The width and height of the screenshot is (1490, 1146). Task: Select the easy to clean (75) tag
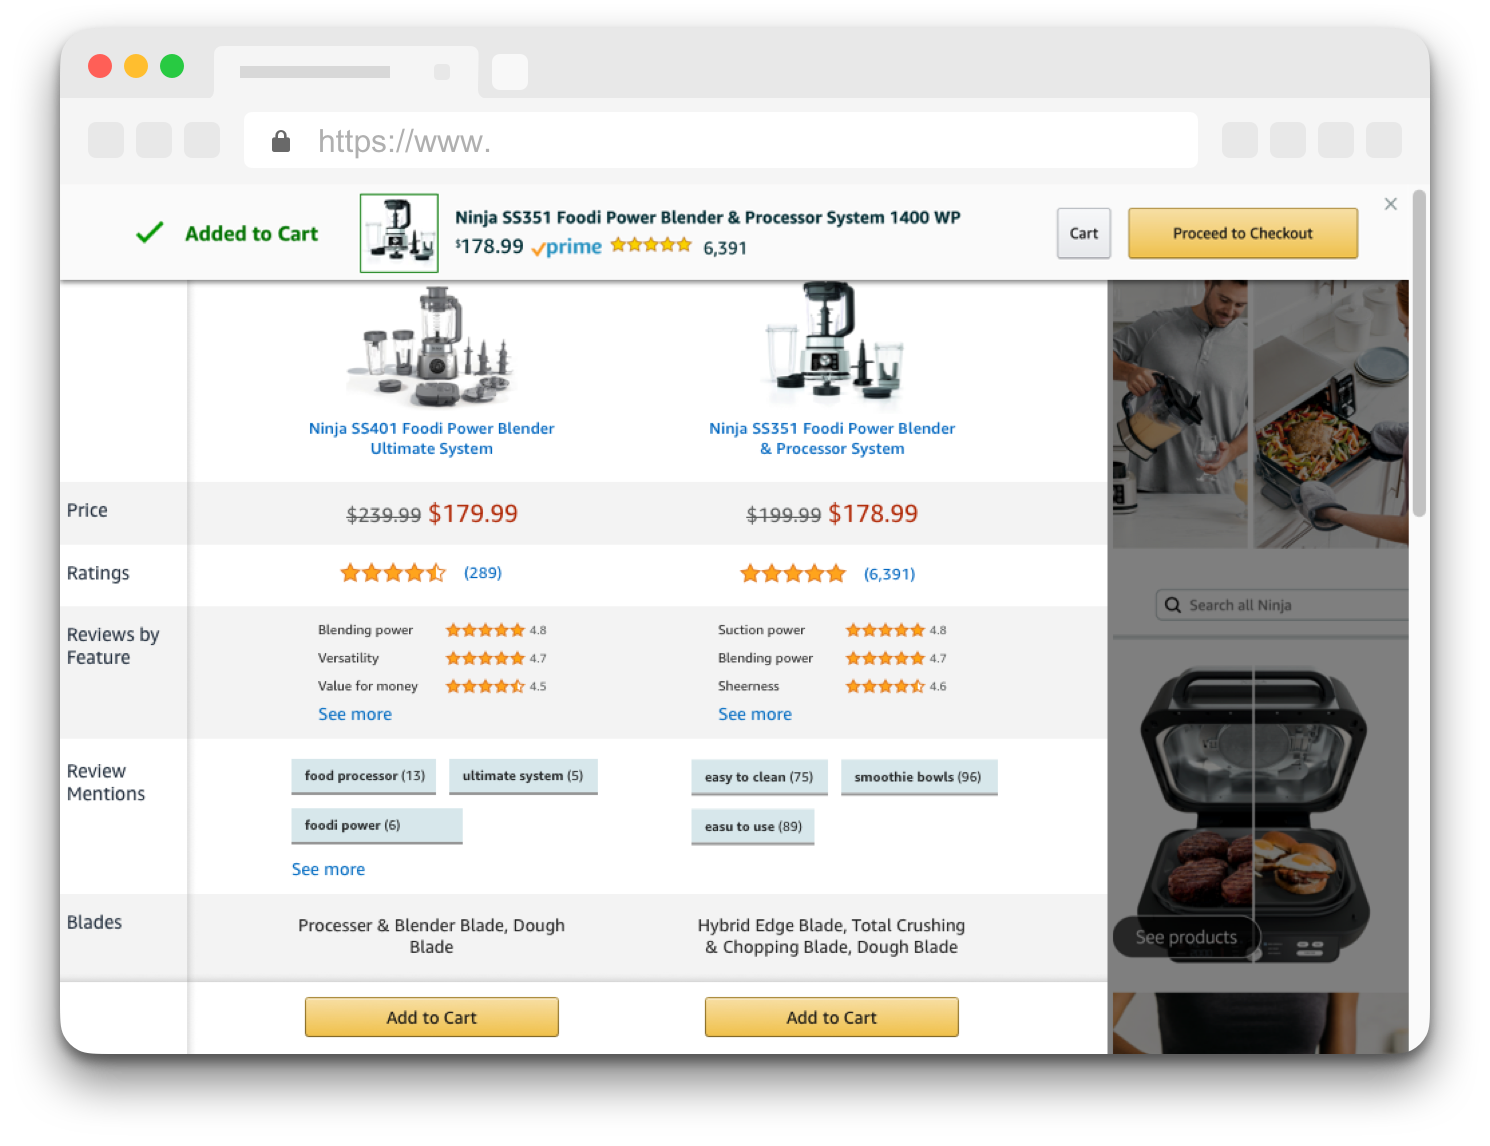(759, 777)
